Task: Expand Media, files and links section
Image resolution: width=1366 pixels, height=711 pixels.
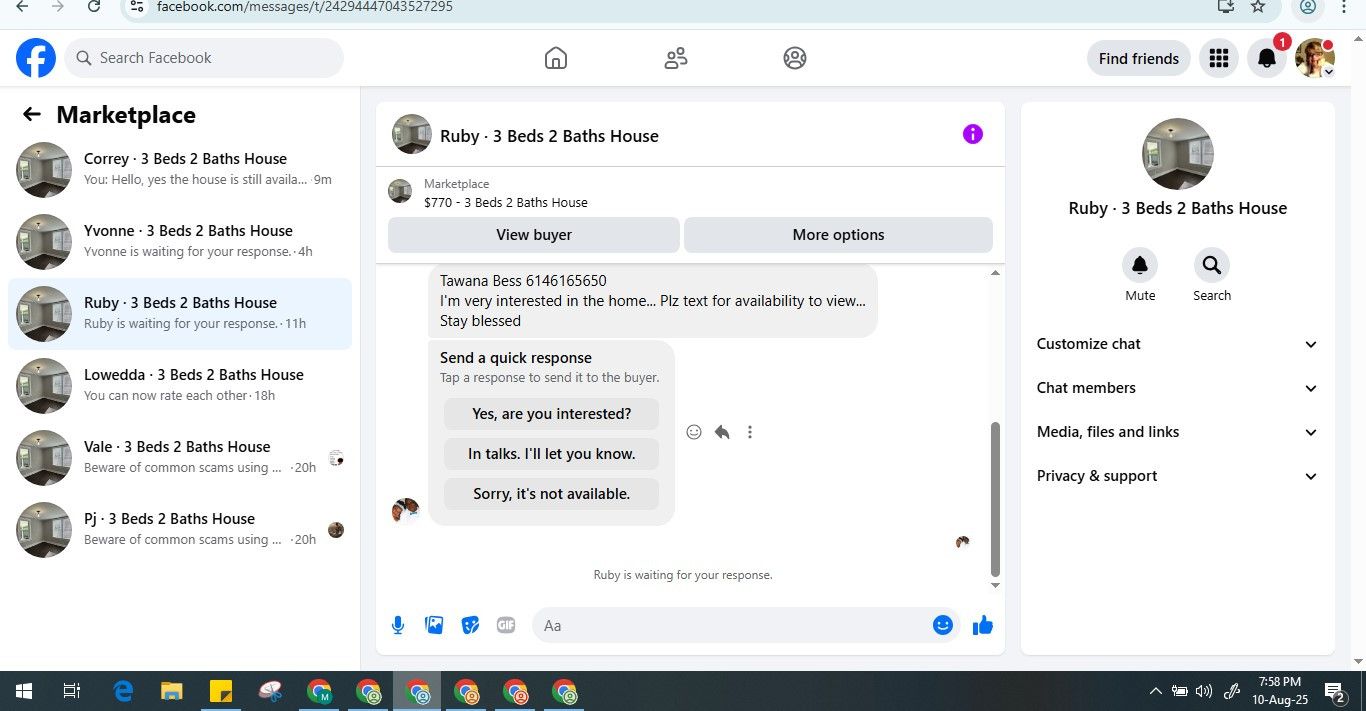Action: click(1178, 432)
